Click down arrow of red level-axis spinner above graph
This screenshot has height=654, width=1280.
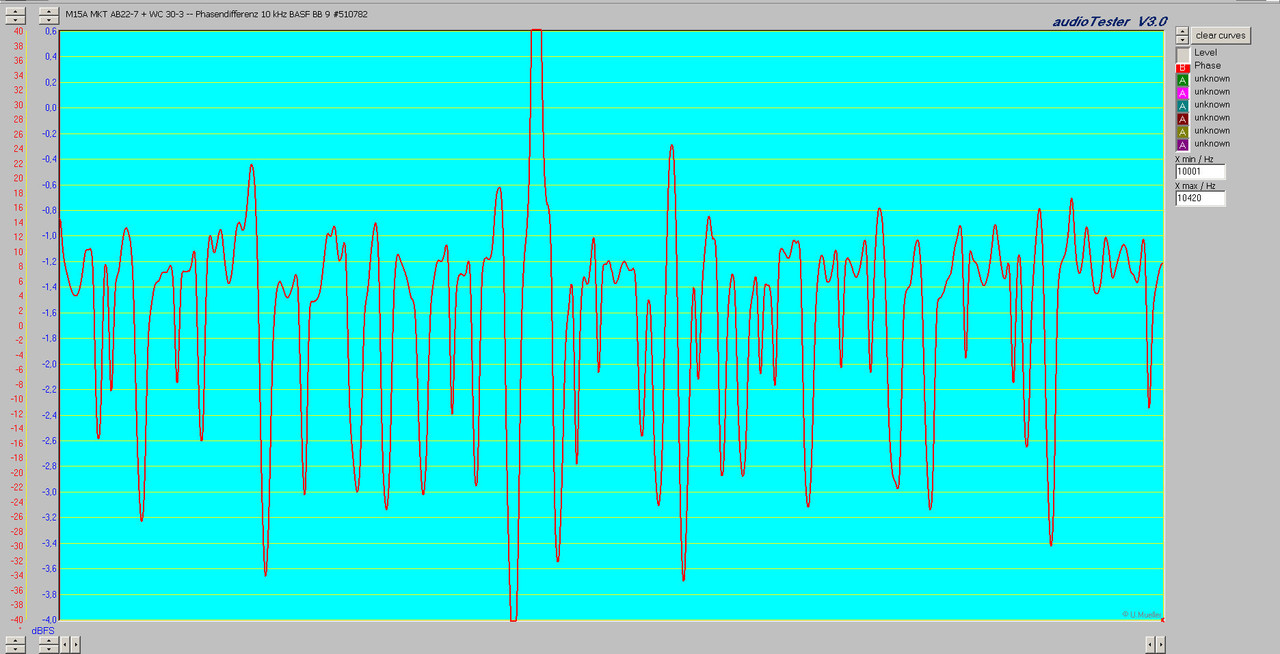click(15, 20)
